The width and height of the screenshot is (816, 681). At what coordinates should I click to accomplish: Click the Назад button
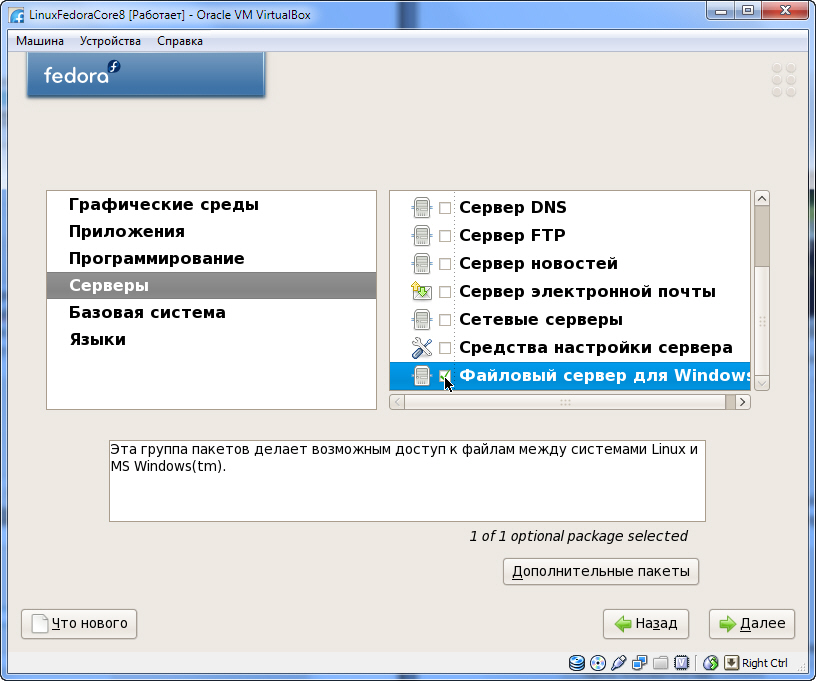coord(646,623)
